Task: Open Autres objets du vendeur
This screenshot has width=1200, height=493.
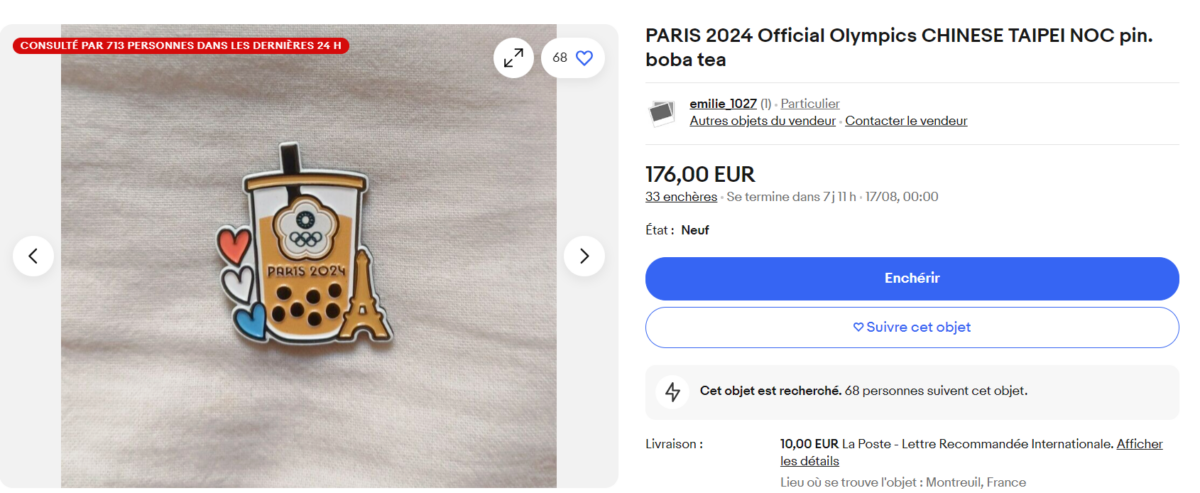Action: coord(762,121)
